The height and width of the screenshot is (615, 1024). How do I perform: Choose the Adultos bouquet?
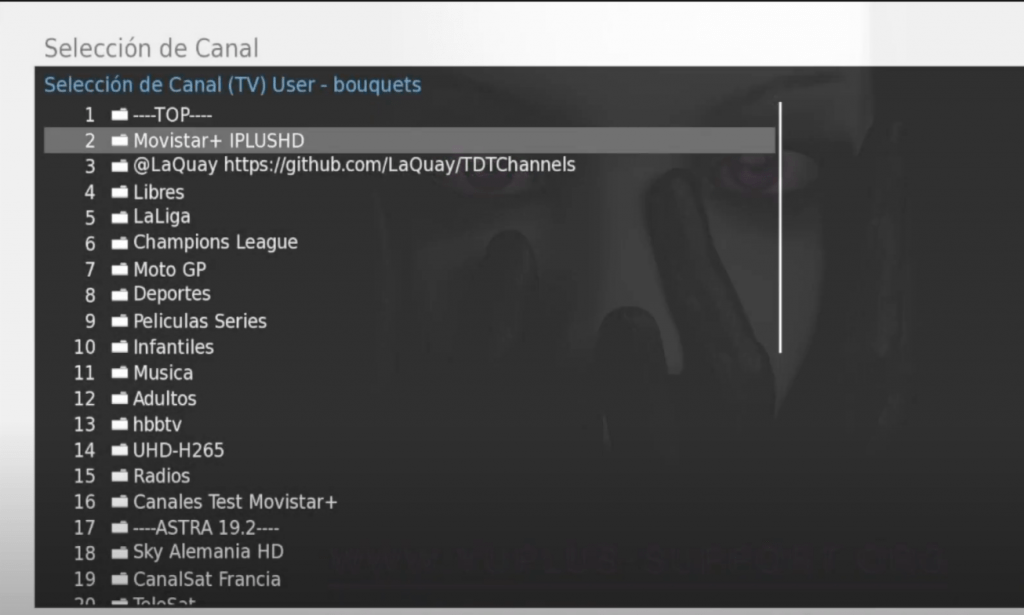point(409,398)
